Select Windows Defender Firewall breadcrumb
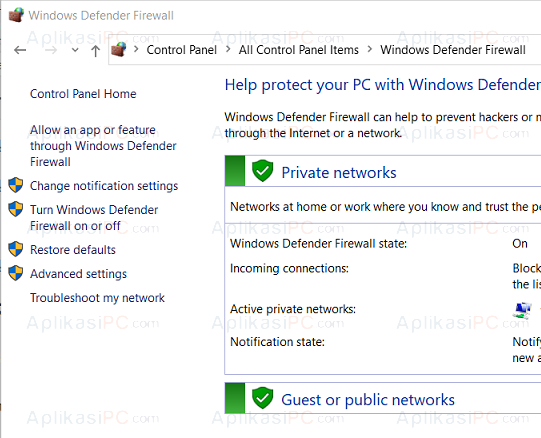 453,50
